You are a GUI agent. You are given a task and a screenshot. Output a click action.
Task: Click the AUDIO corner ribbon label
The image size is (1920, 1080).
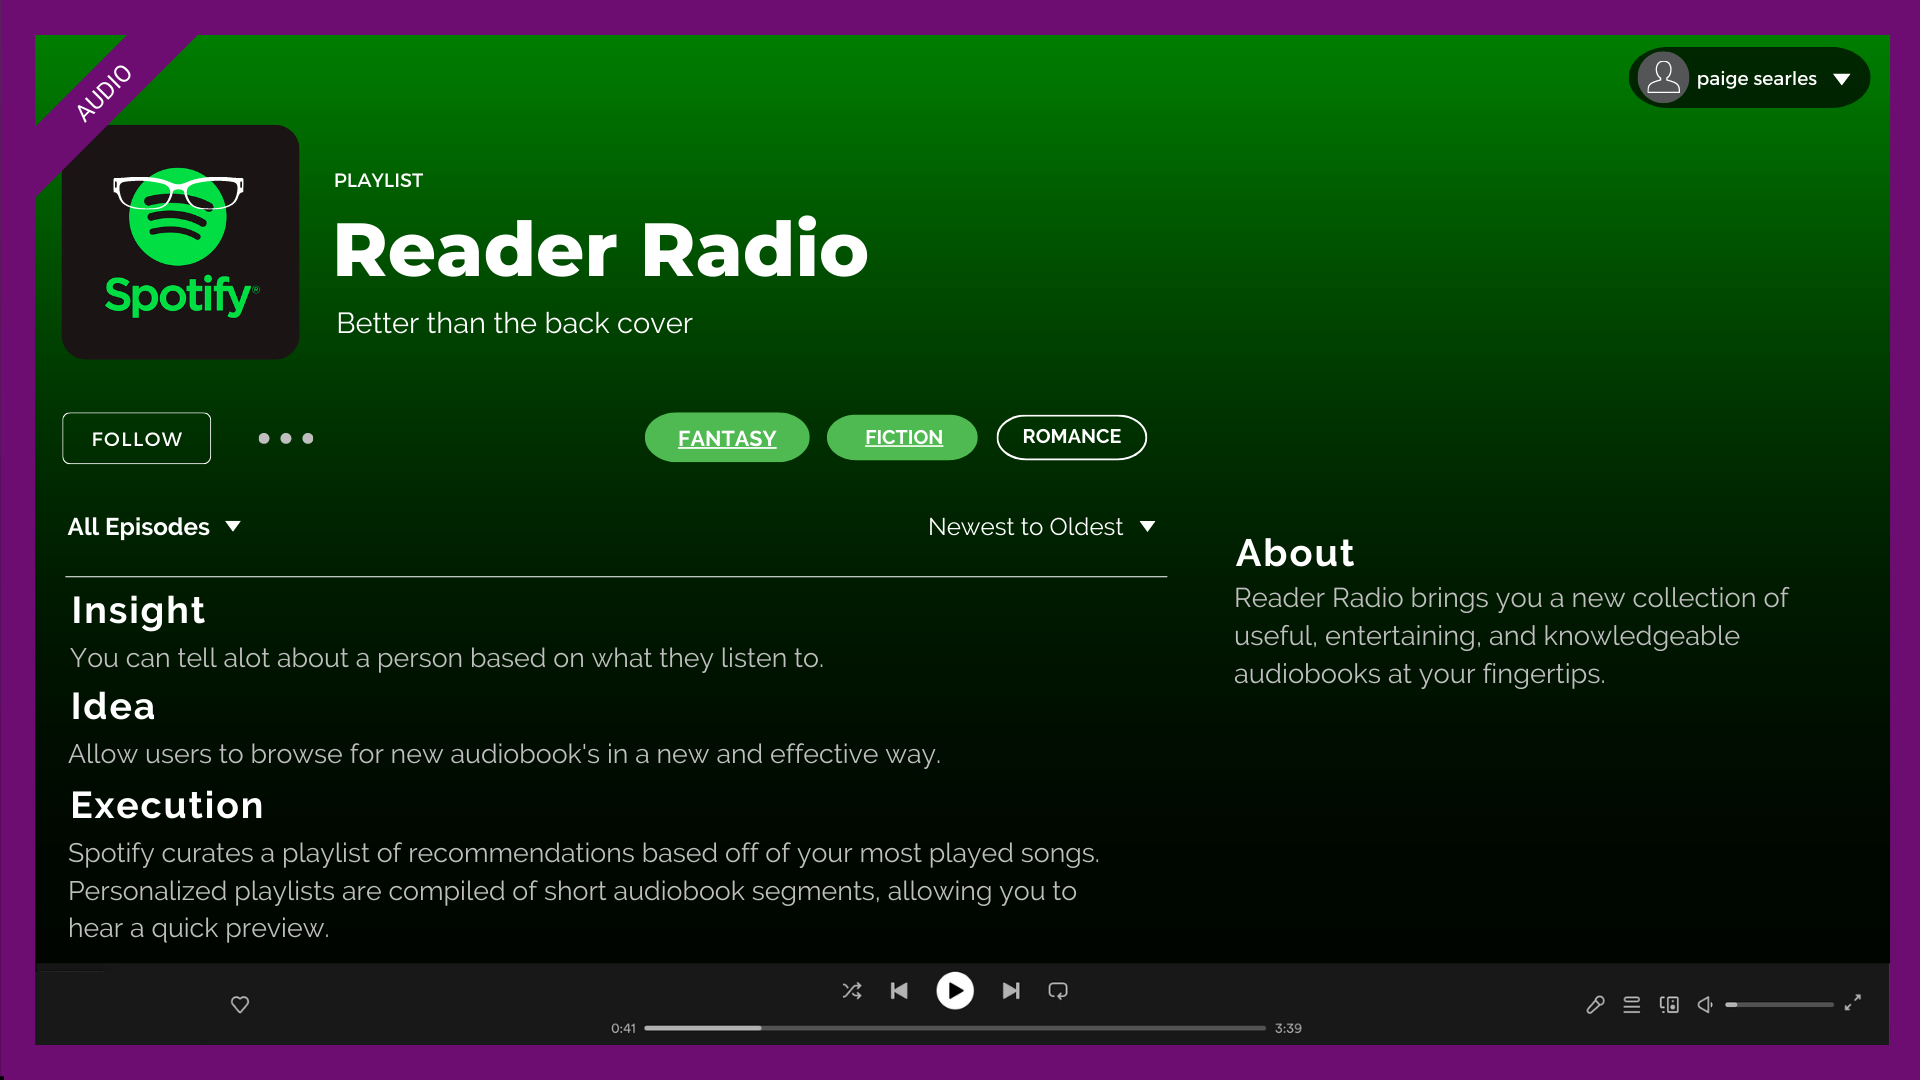(103, 93)
